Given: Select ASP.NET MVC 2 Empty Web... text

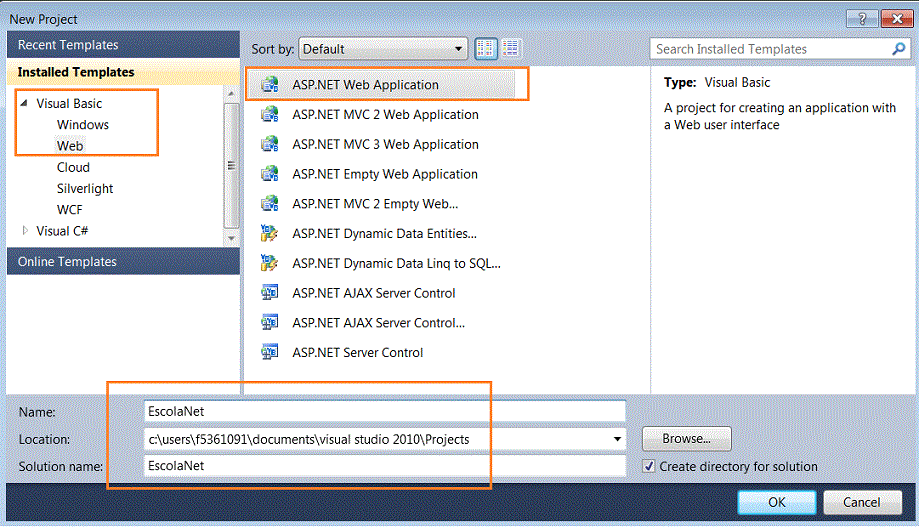Looking at the screenshot, I should click(x=375, y=204).
